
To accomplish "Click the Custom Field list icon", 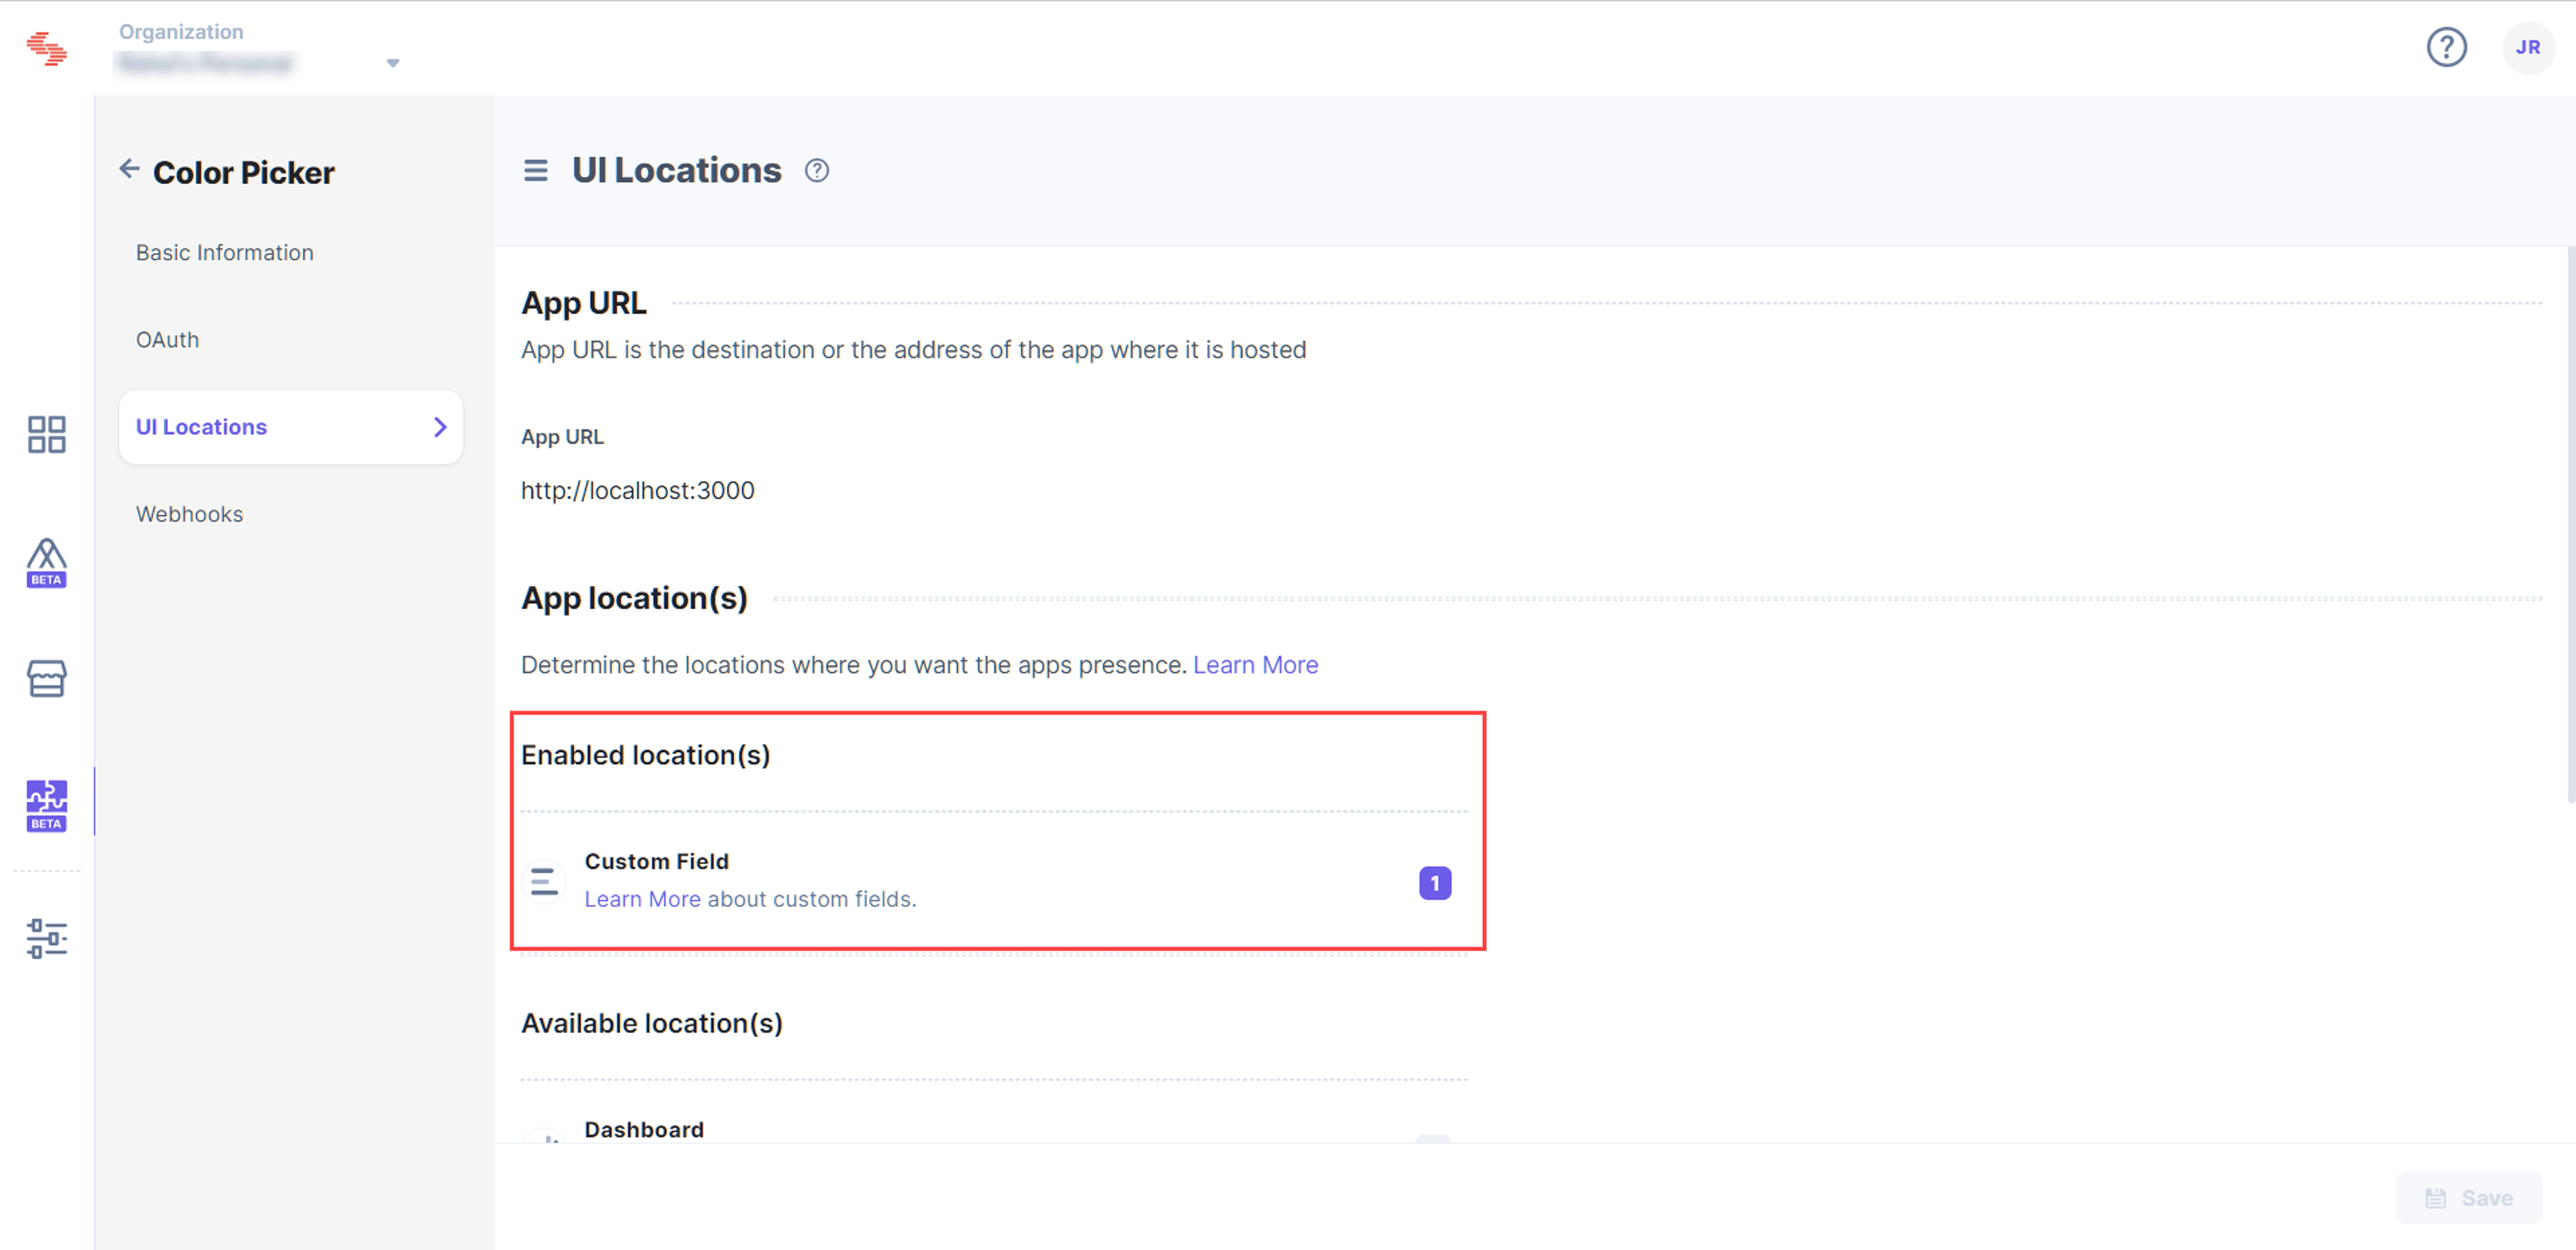I will click(x=545, y=882).
